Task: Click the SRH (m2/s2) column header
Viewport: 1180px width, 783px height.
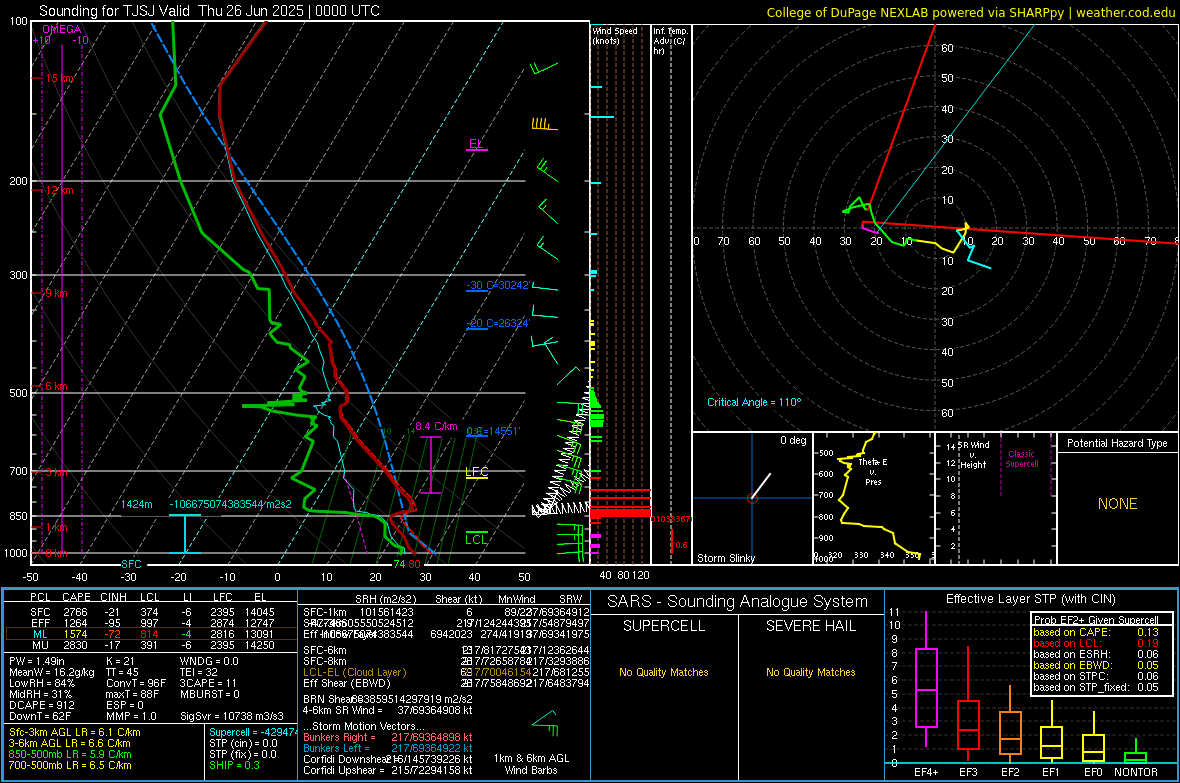Action: (x=385, y=599)
